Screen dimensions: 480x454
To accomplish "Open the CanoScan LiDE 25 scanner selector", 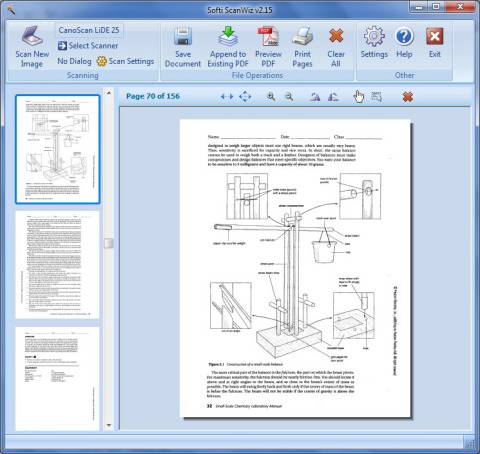I will click(89, 30).
